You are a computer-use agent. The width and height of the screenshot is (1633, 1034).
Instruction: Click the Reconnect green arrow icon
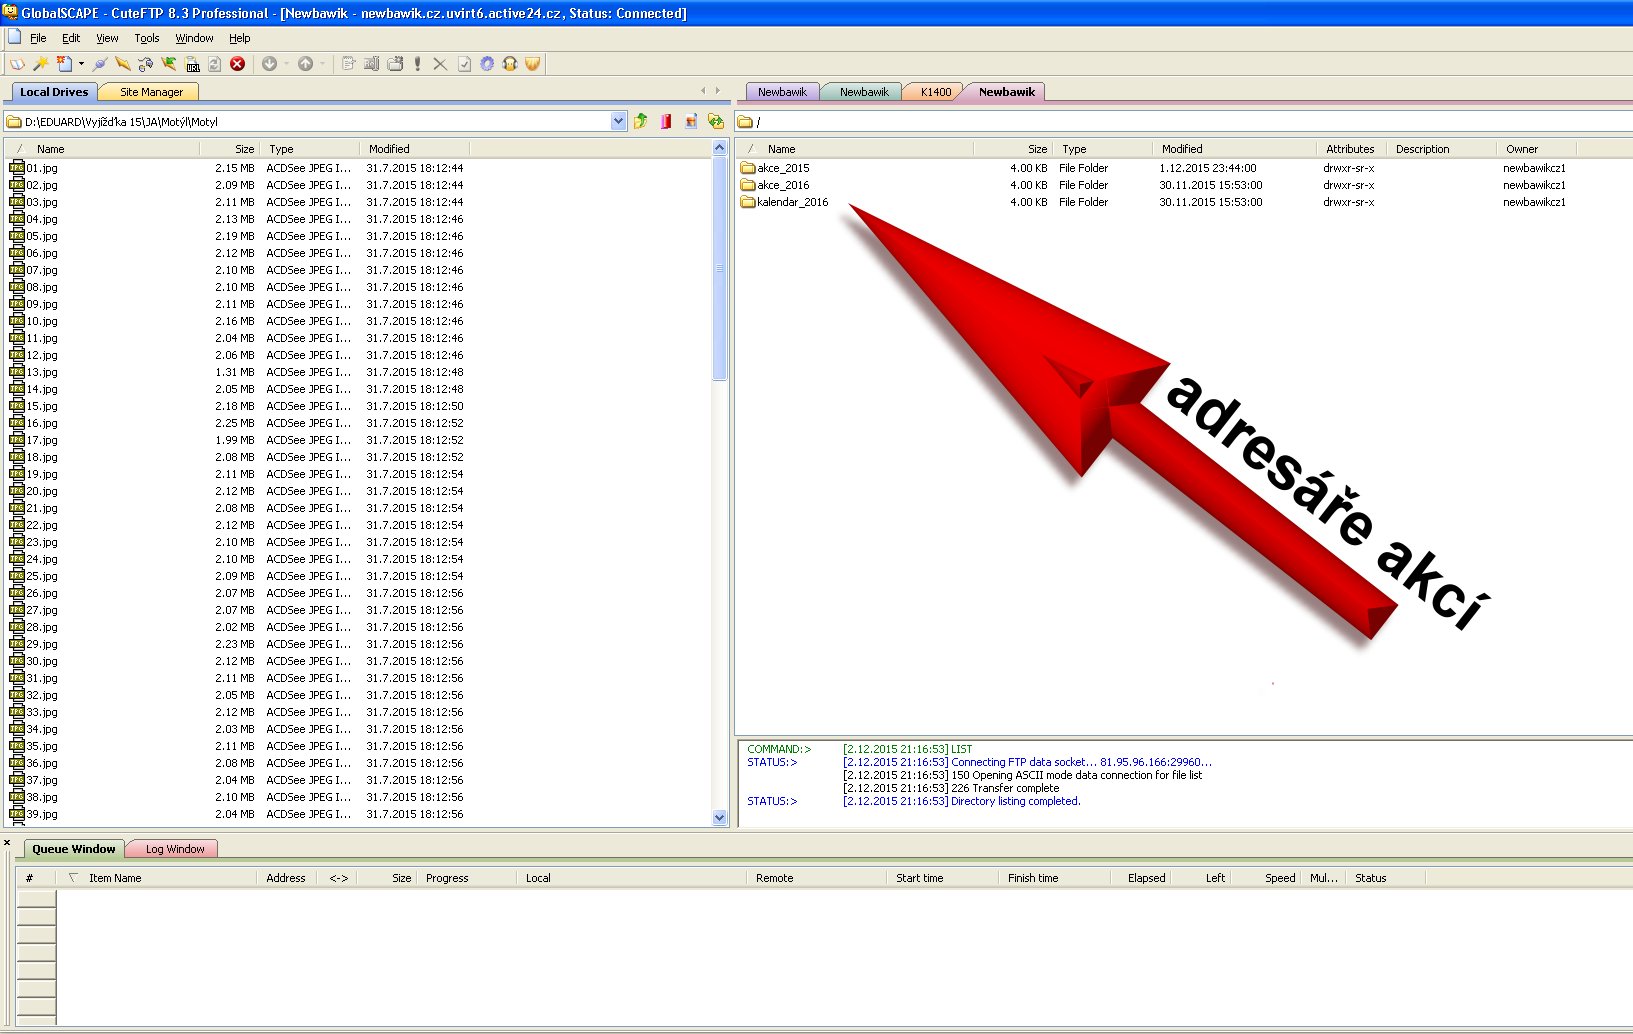coord(168,64)
